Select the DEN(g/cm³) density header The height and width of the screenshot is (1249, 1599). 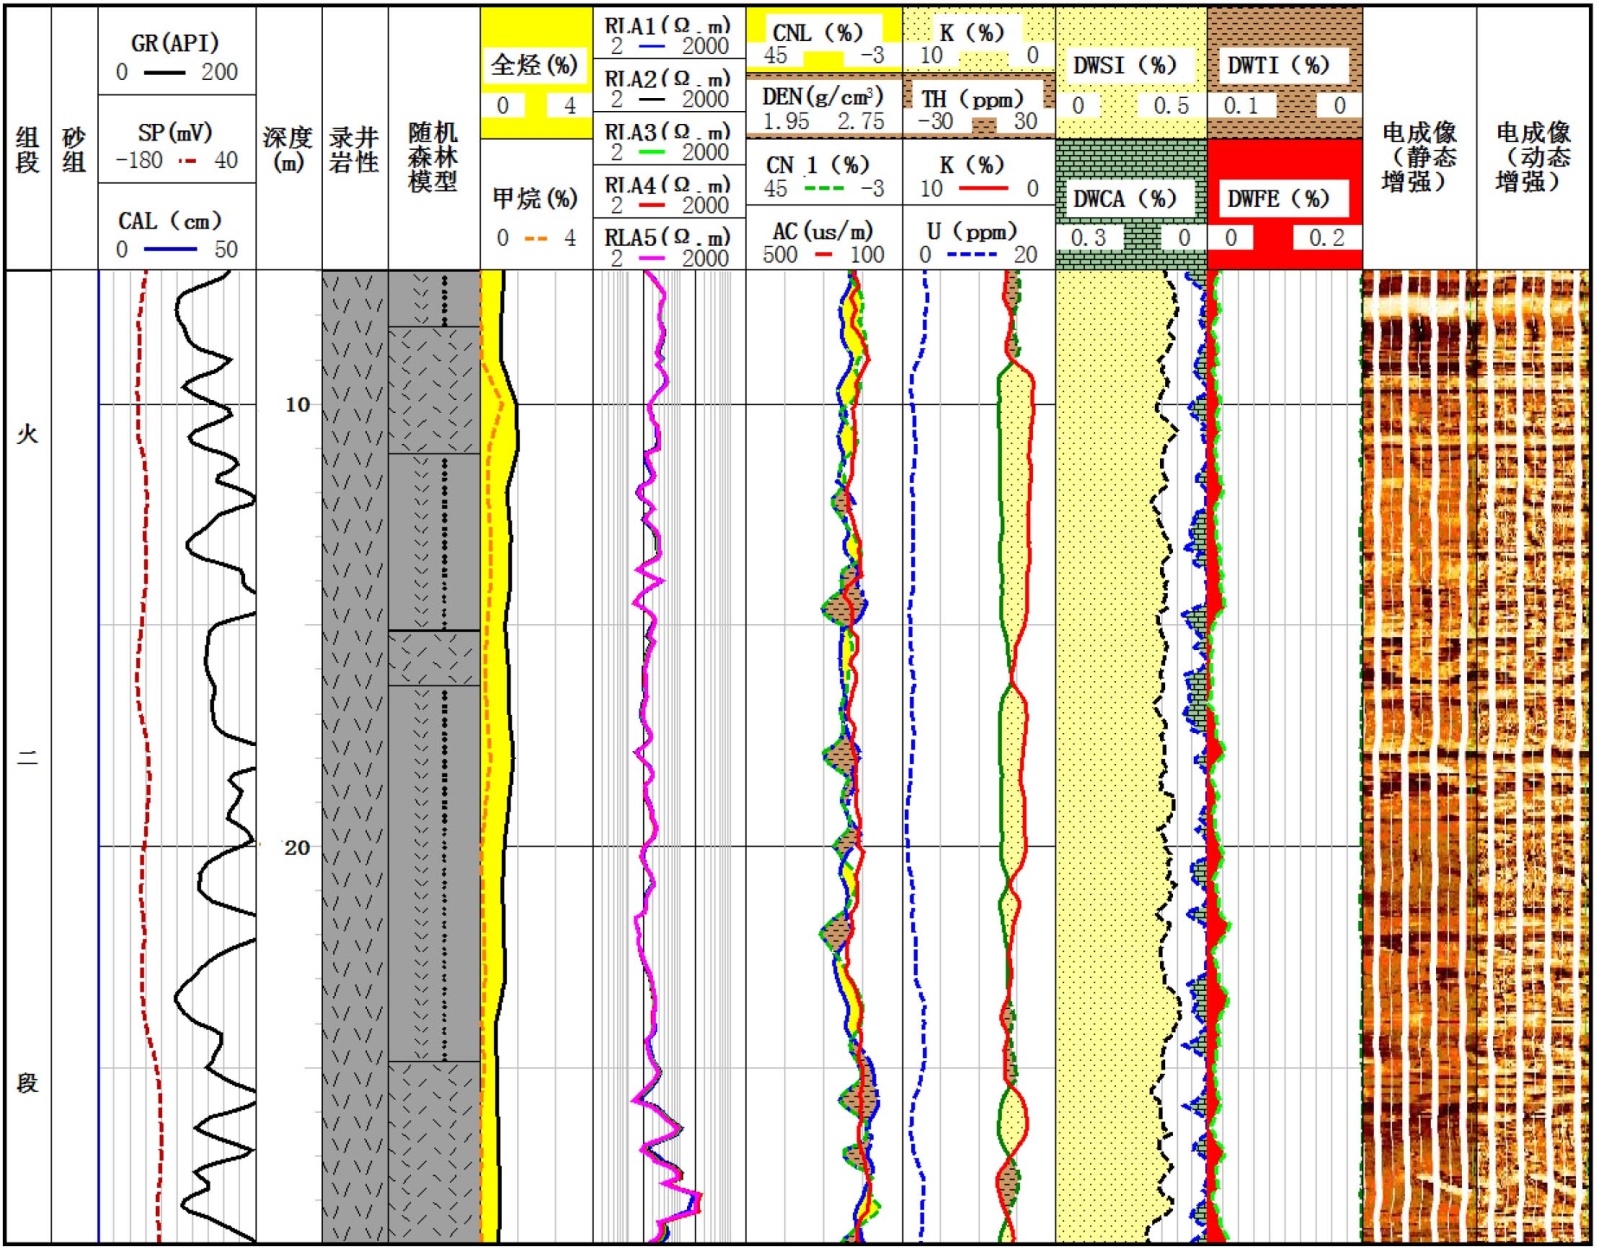click(823, 97)
